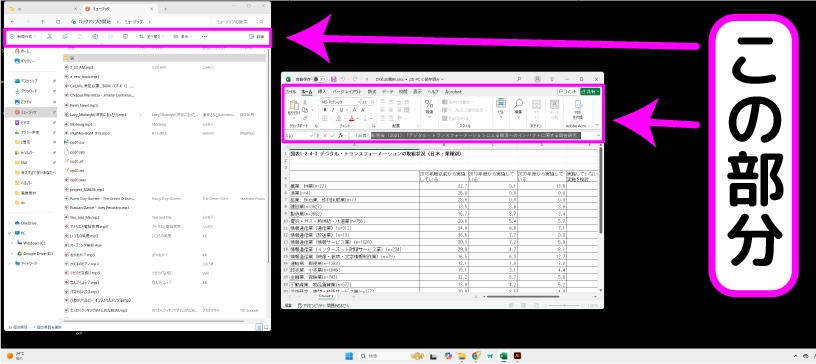Open the 並べ替え sort dropdown in Explorer
This screenshot has height=364, width=816.
click(x=152, y=36)
